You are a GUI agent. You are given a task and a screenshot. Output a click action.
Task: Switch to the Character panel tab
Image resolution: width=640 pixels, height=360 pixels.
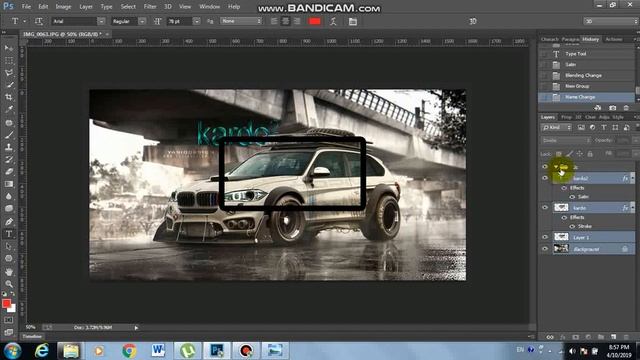point(549,39)
